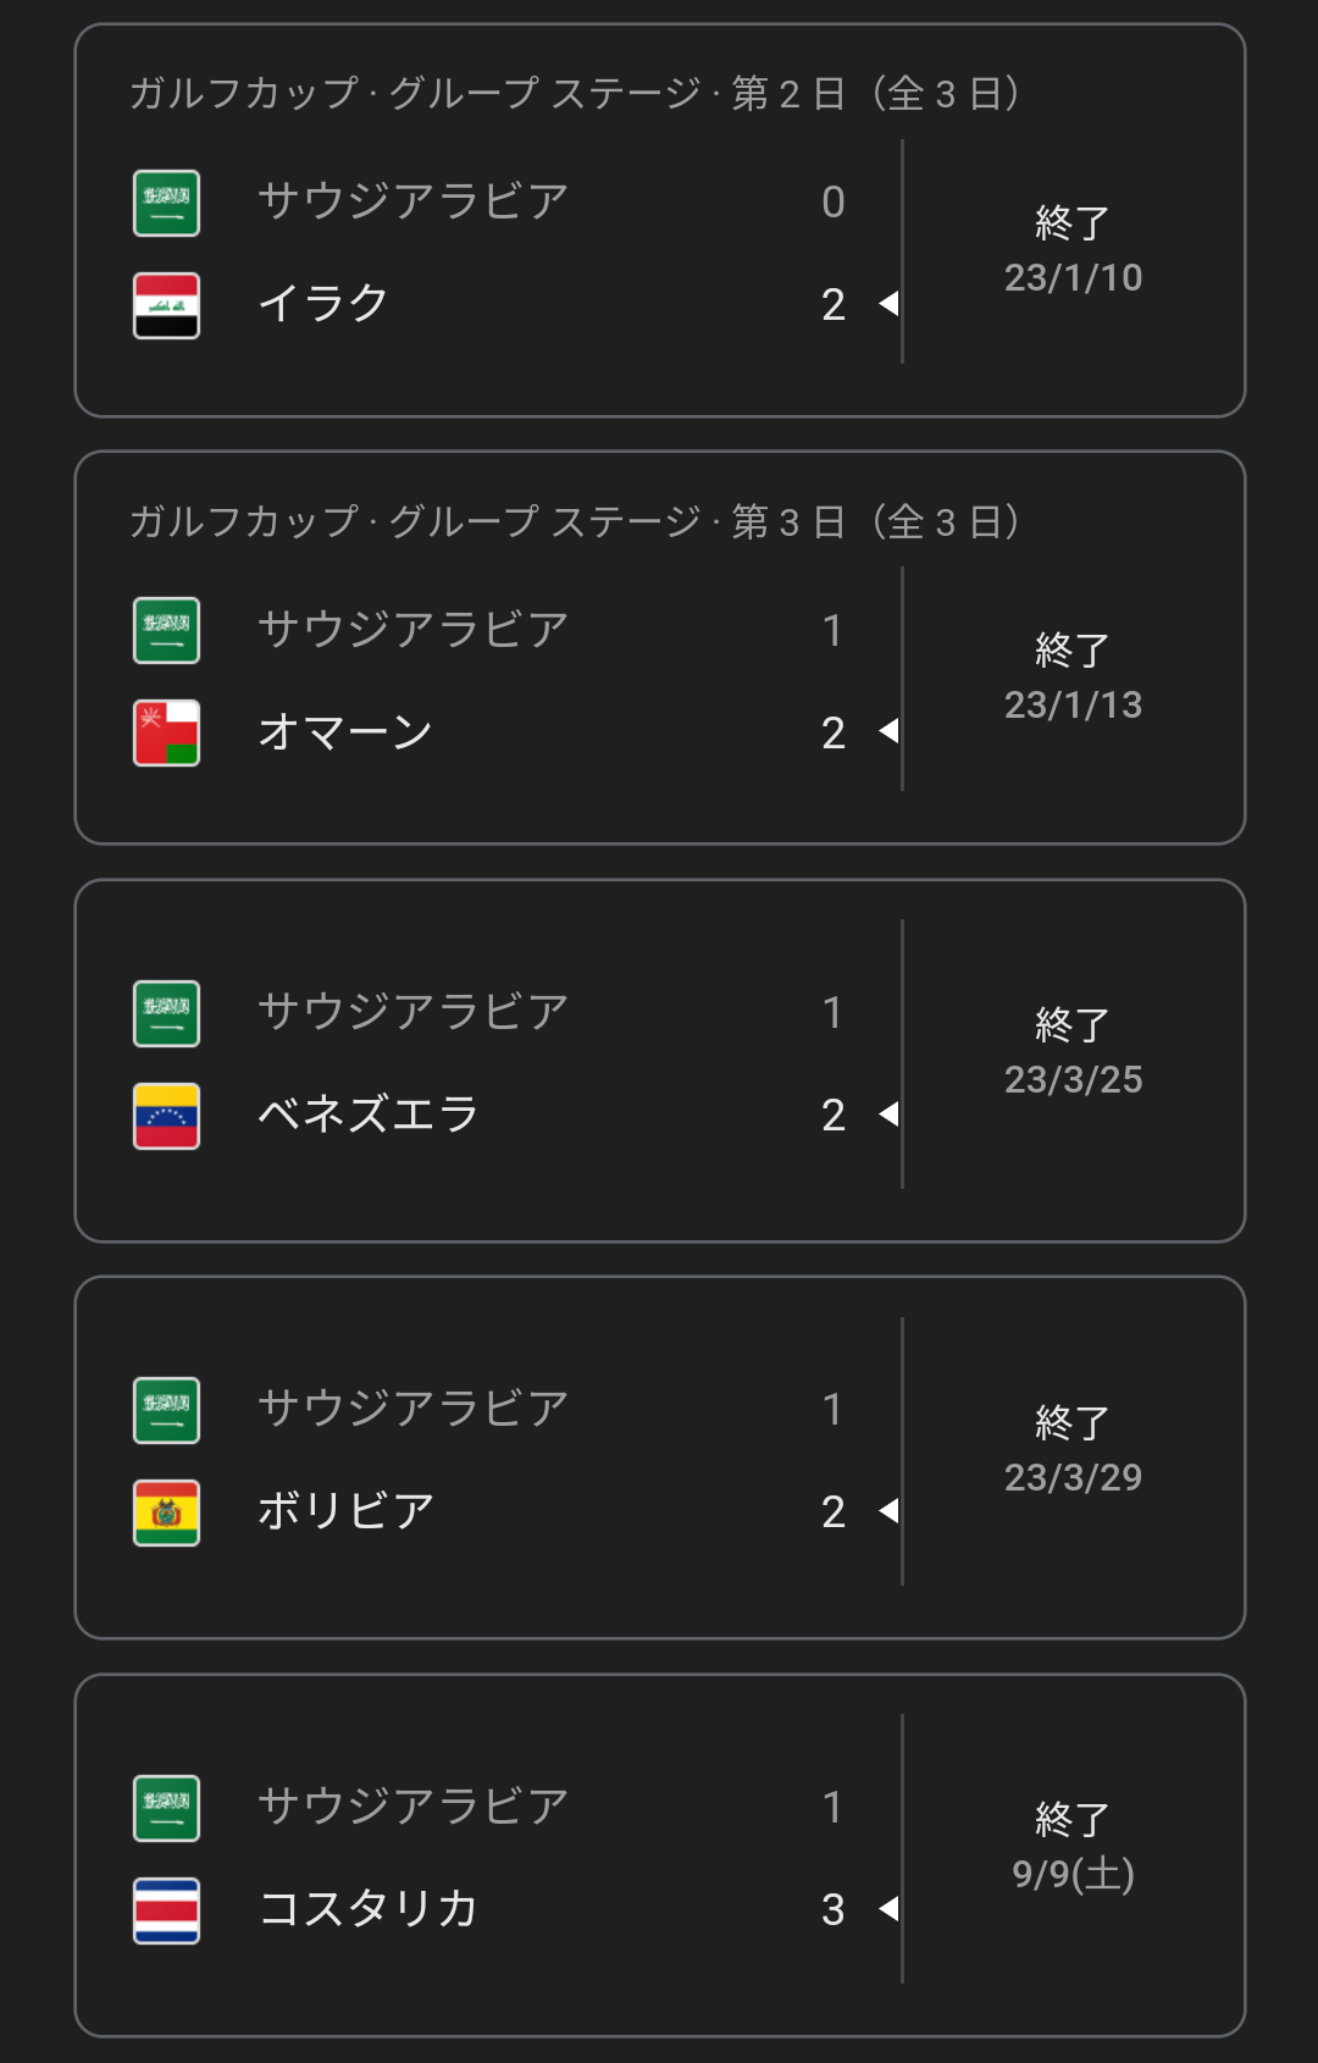Click winner arrow next to Iraq score
1318x2063 pixels.
click(x=889, y=304)
